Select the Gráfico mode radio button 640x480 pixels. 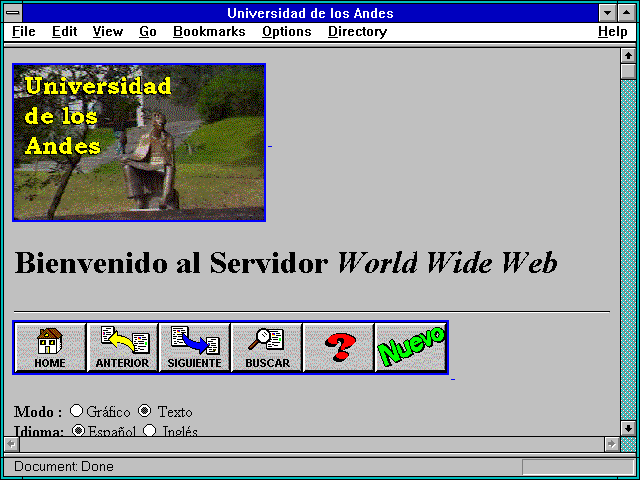[76, 411]
